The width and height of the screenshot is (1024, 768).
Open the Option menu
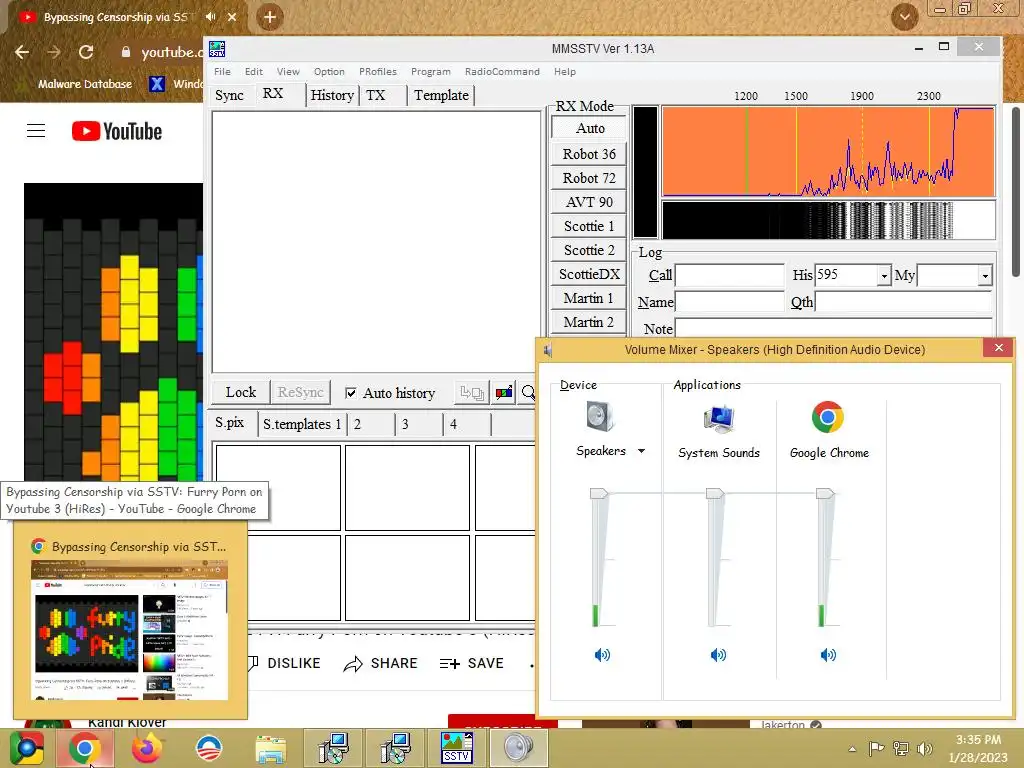point(328,71)
